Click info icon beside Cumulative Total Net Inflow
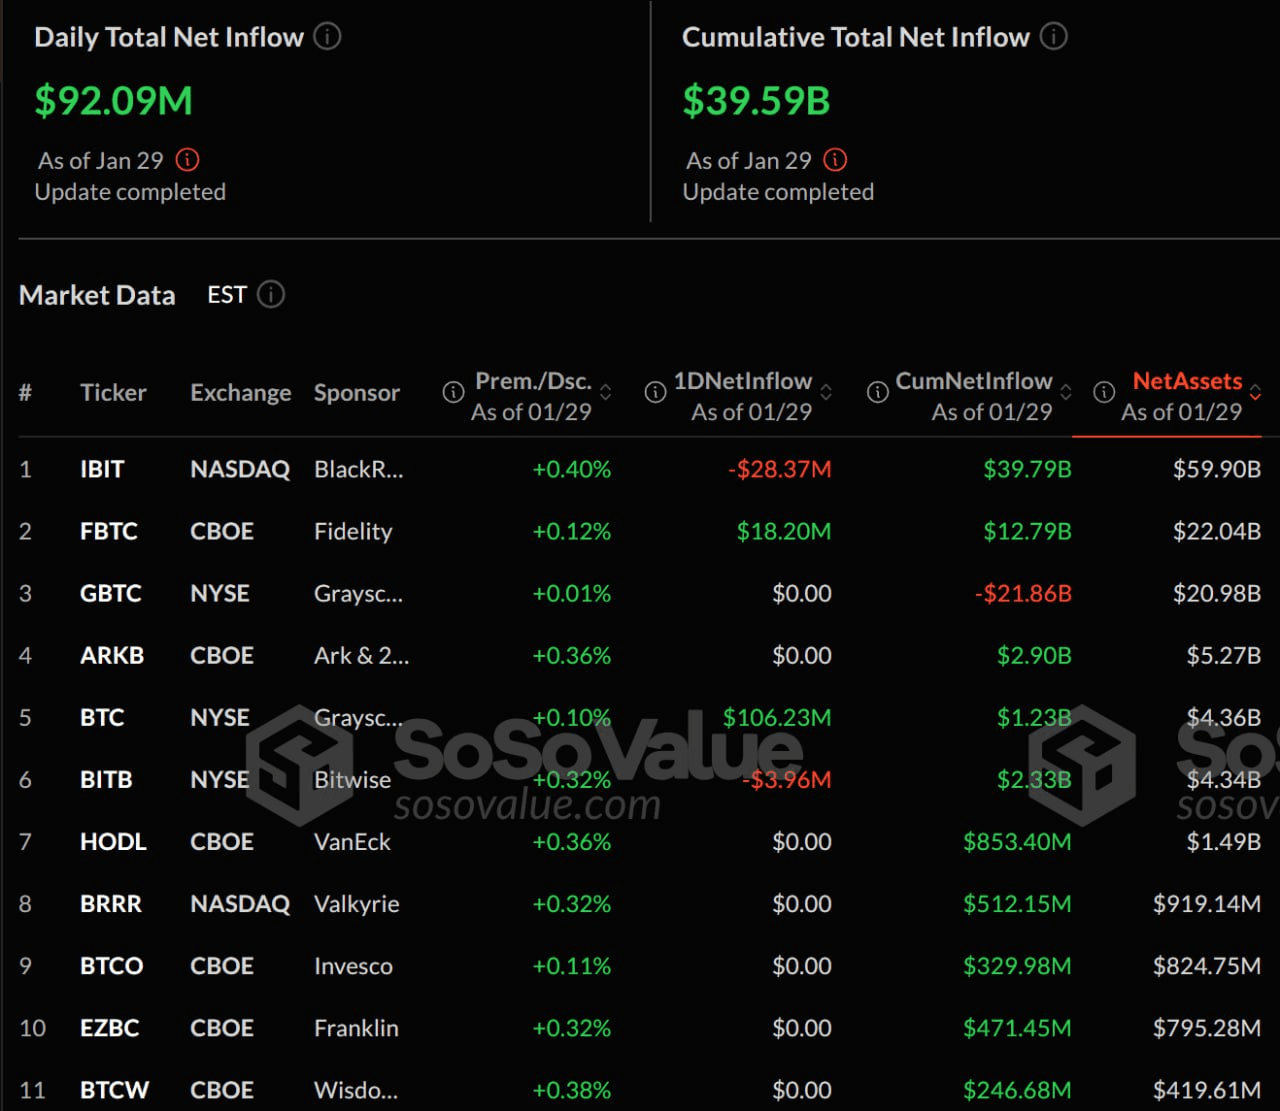This screenshot has height=1111, width=1280. [1053, 37]
